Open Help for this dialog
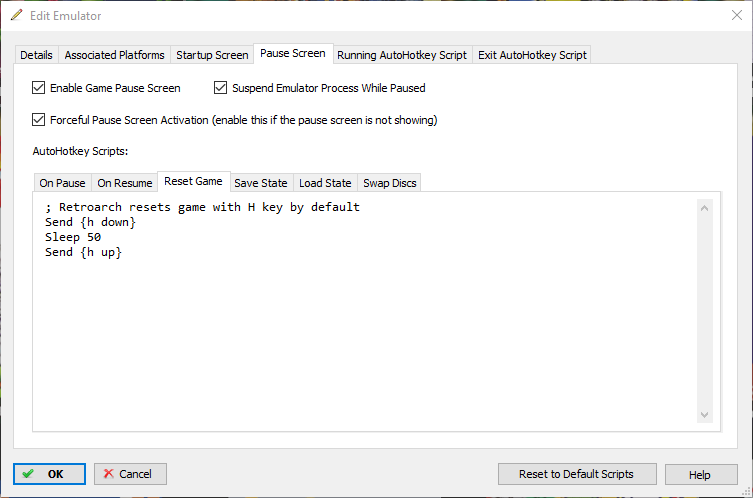Viewport: 753px width, 498px height. (700, 474)
